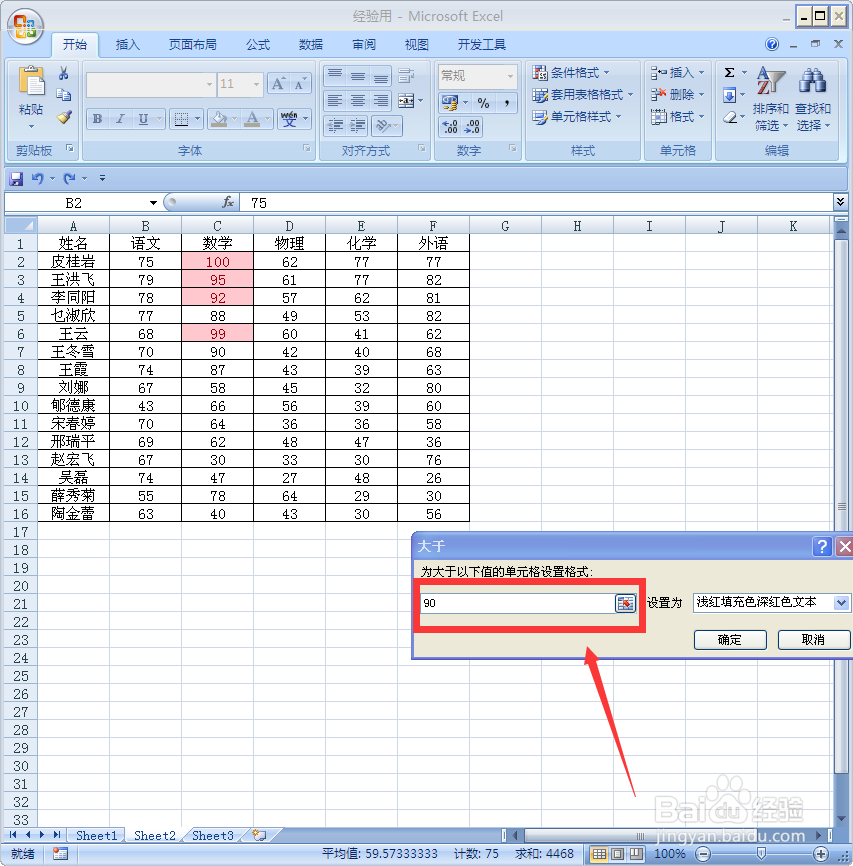853x866 pixels.
Task: Apply accounting number format
Action: (x=450, y=102)
